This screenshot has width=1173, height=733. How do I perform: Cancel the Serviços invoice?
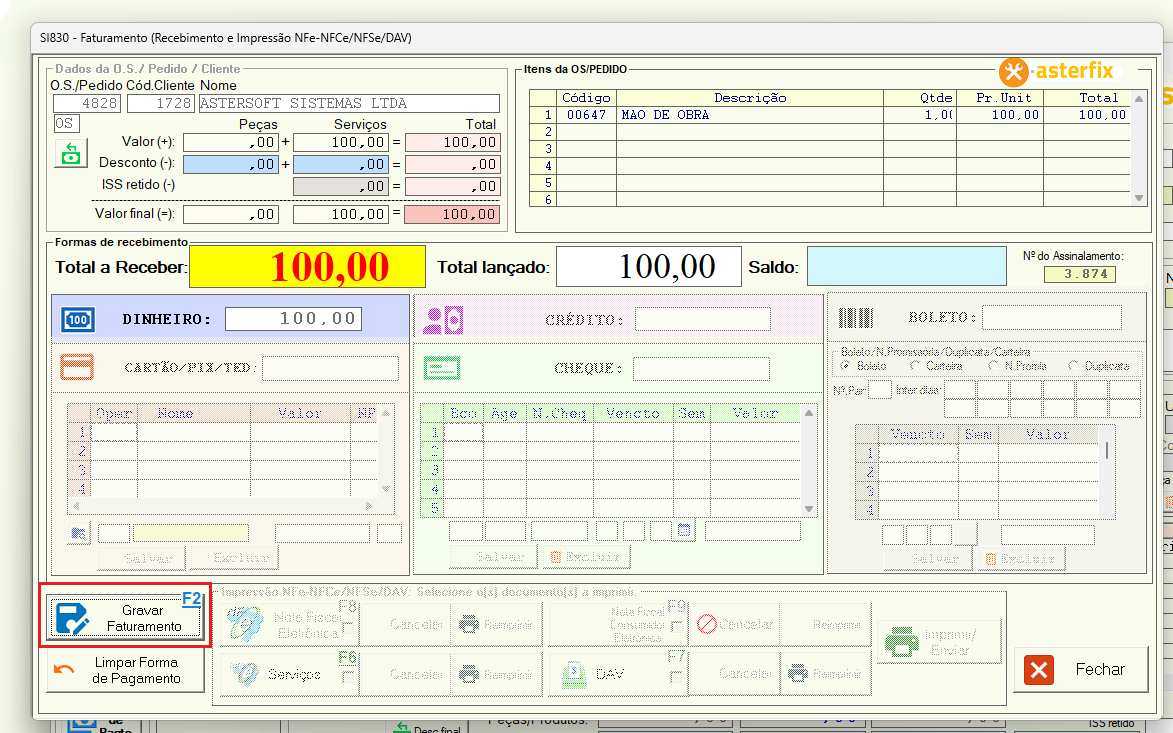[x=405, y=674]
